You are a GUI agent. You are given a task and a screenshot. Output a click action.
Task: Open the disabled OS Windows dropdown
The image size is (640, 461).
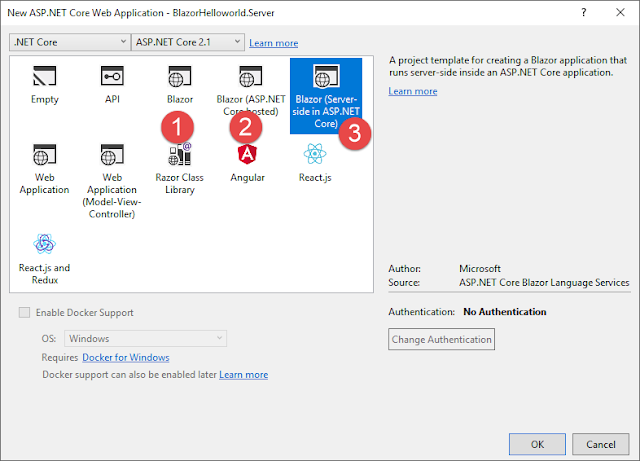(x=145, y=339)
